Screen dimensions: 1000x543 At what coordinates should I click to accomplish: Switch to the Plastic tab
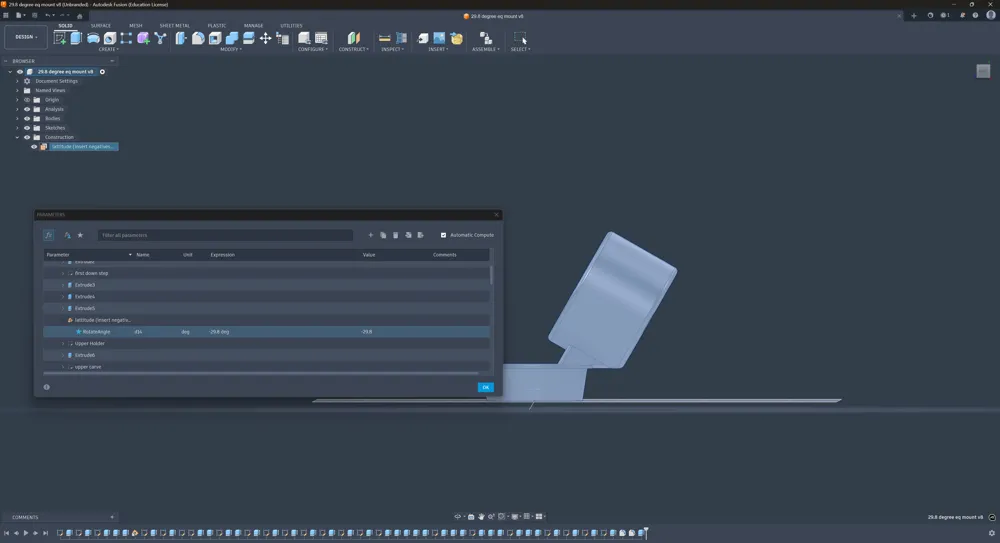217,26
